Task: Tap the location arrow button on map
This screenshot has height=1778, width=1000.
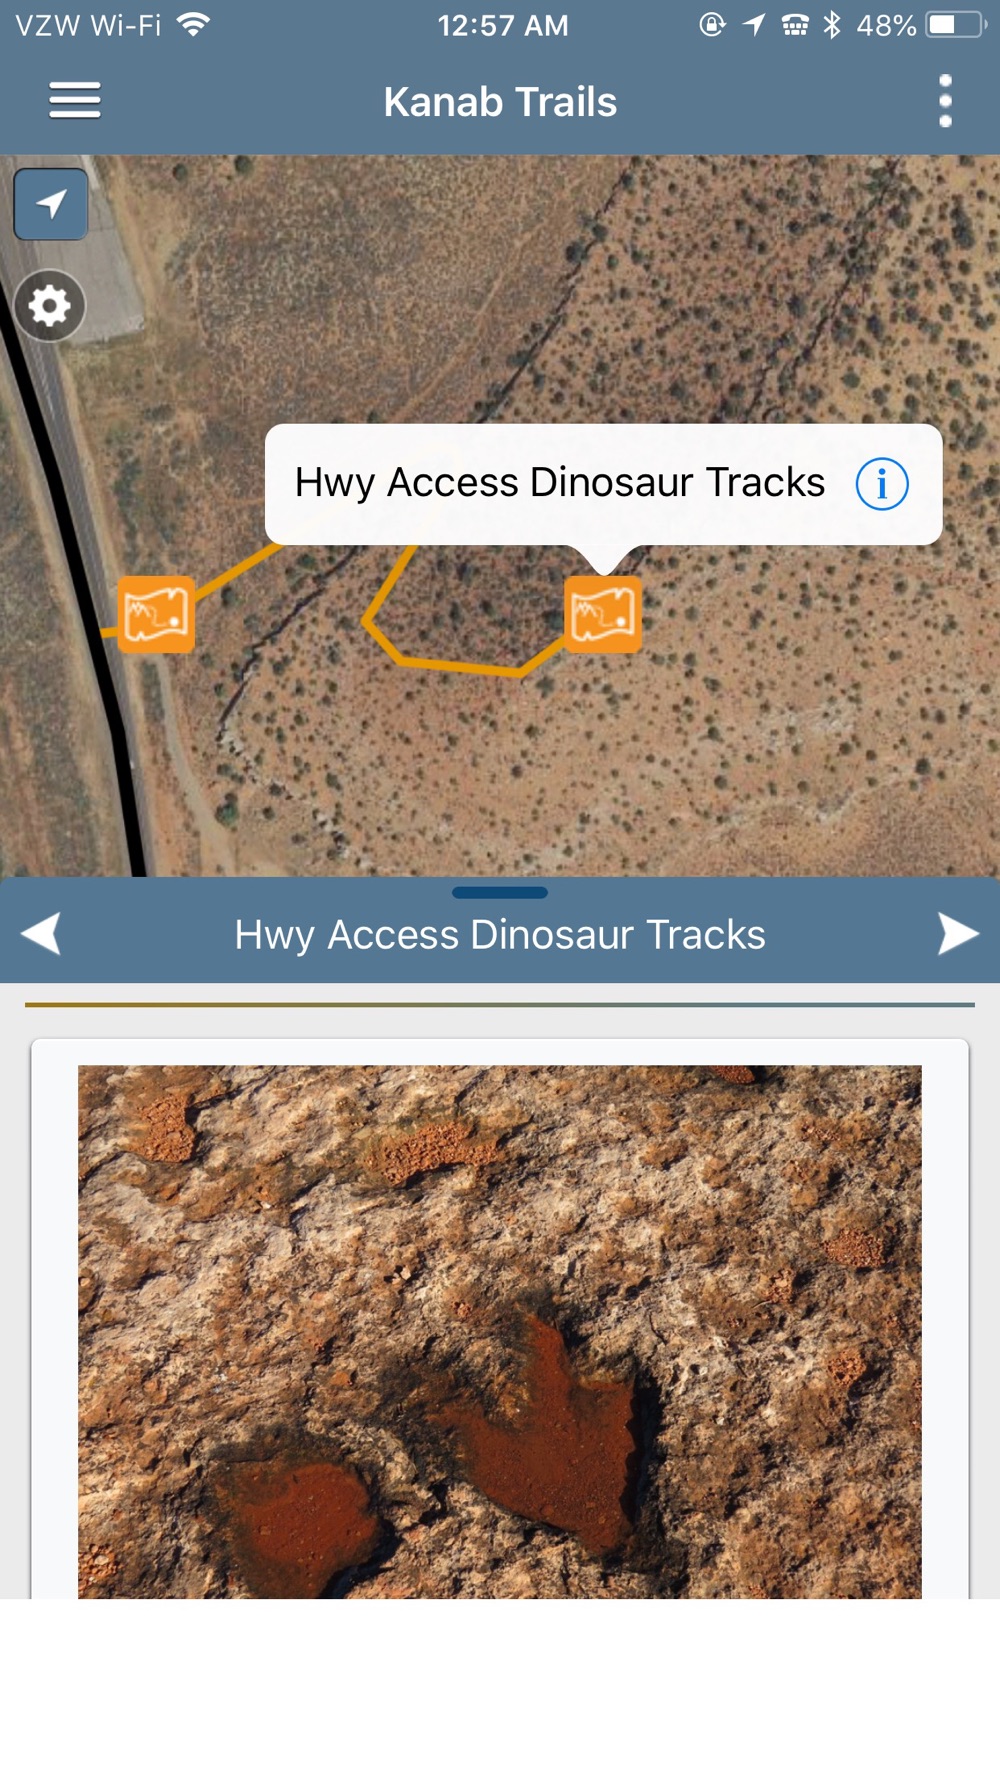Action: [51, 204]
